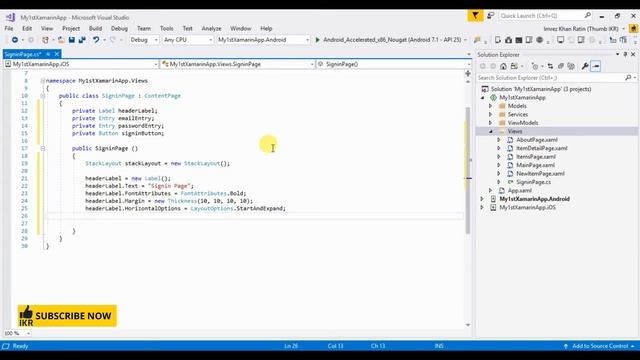Viewport: 640px width, 360px height.
Task: Open the Build menu
Action: (x=95, y=28)
